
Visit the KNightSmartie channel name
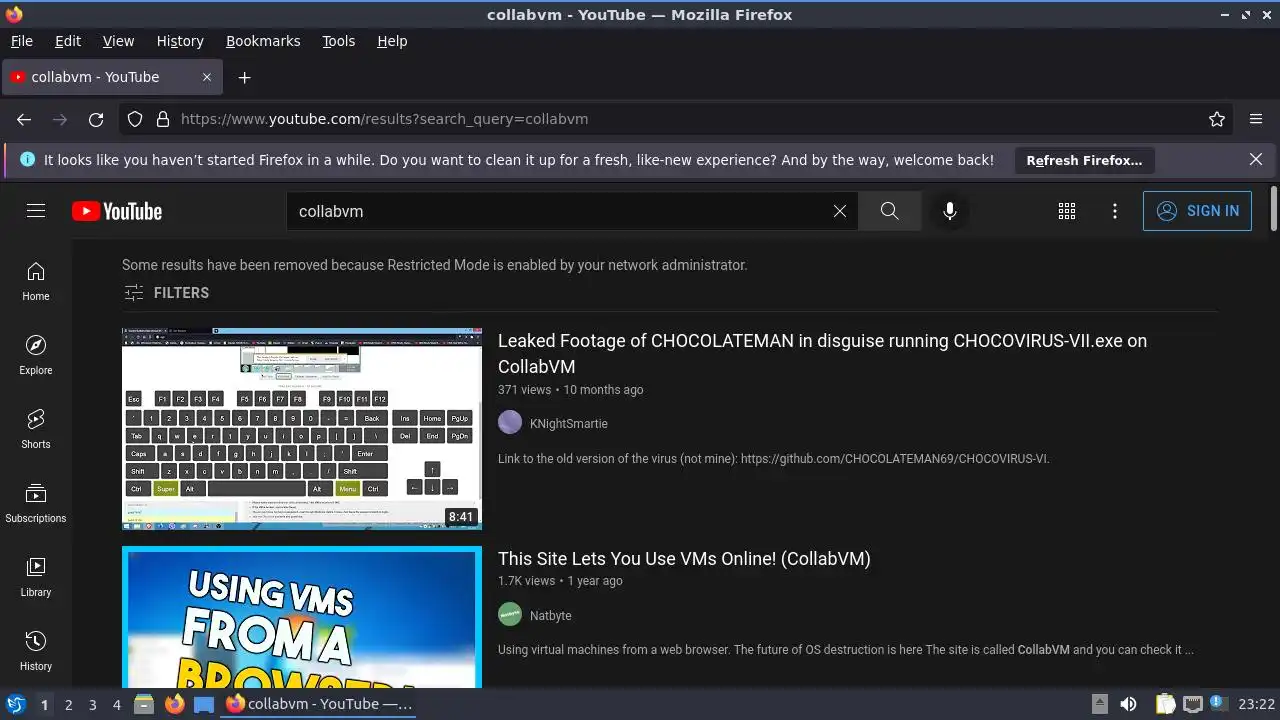569,423
